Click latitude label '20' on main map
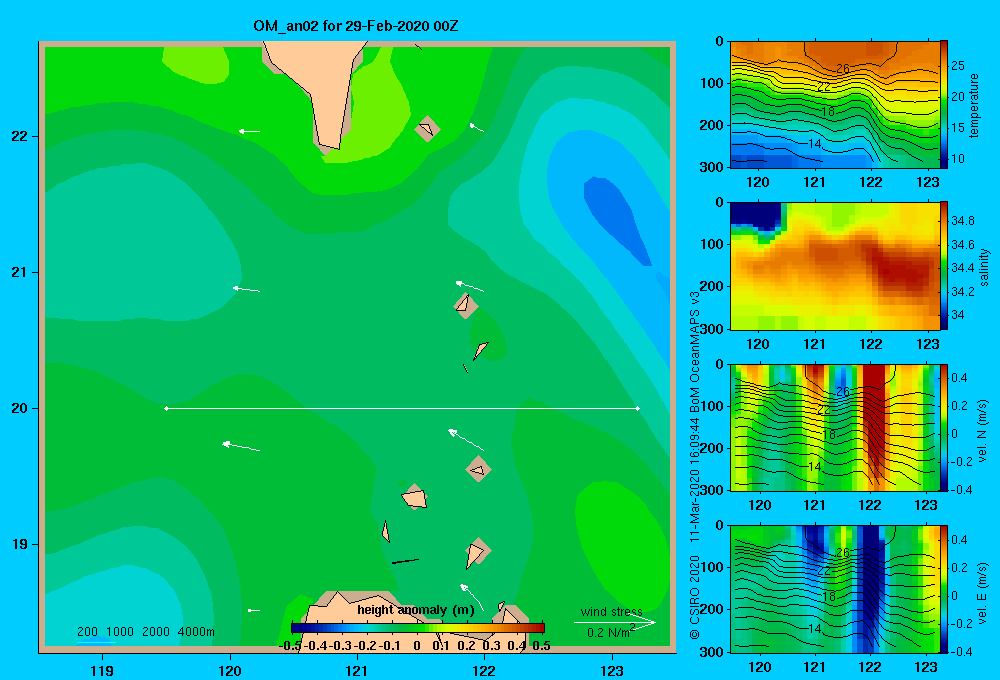The width and height of the screenshot is (1000, 680). coord(19,408)
